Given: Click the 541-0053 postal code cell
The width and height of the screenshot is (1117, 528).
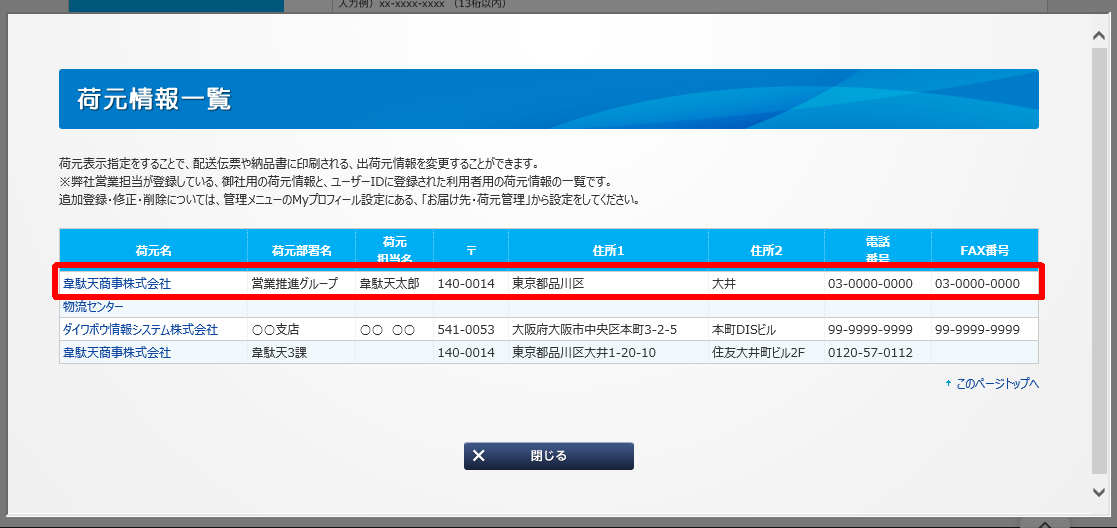Looking at the screenshot, I should [466, 330].
